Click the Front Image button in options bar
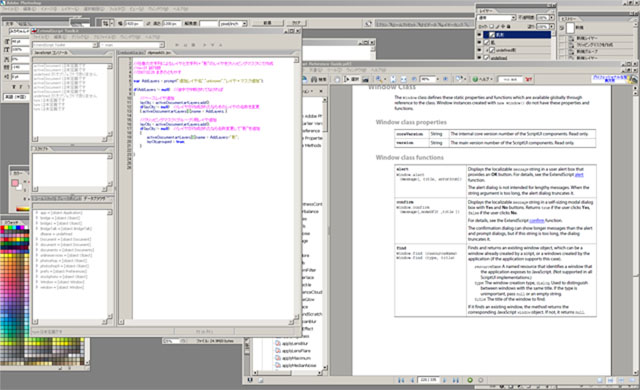This screenshot has width=640, height=390. (268, 23)
